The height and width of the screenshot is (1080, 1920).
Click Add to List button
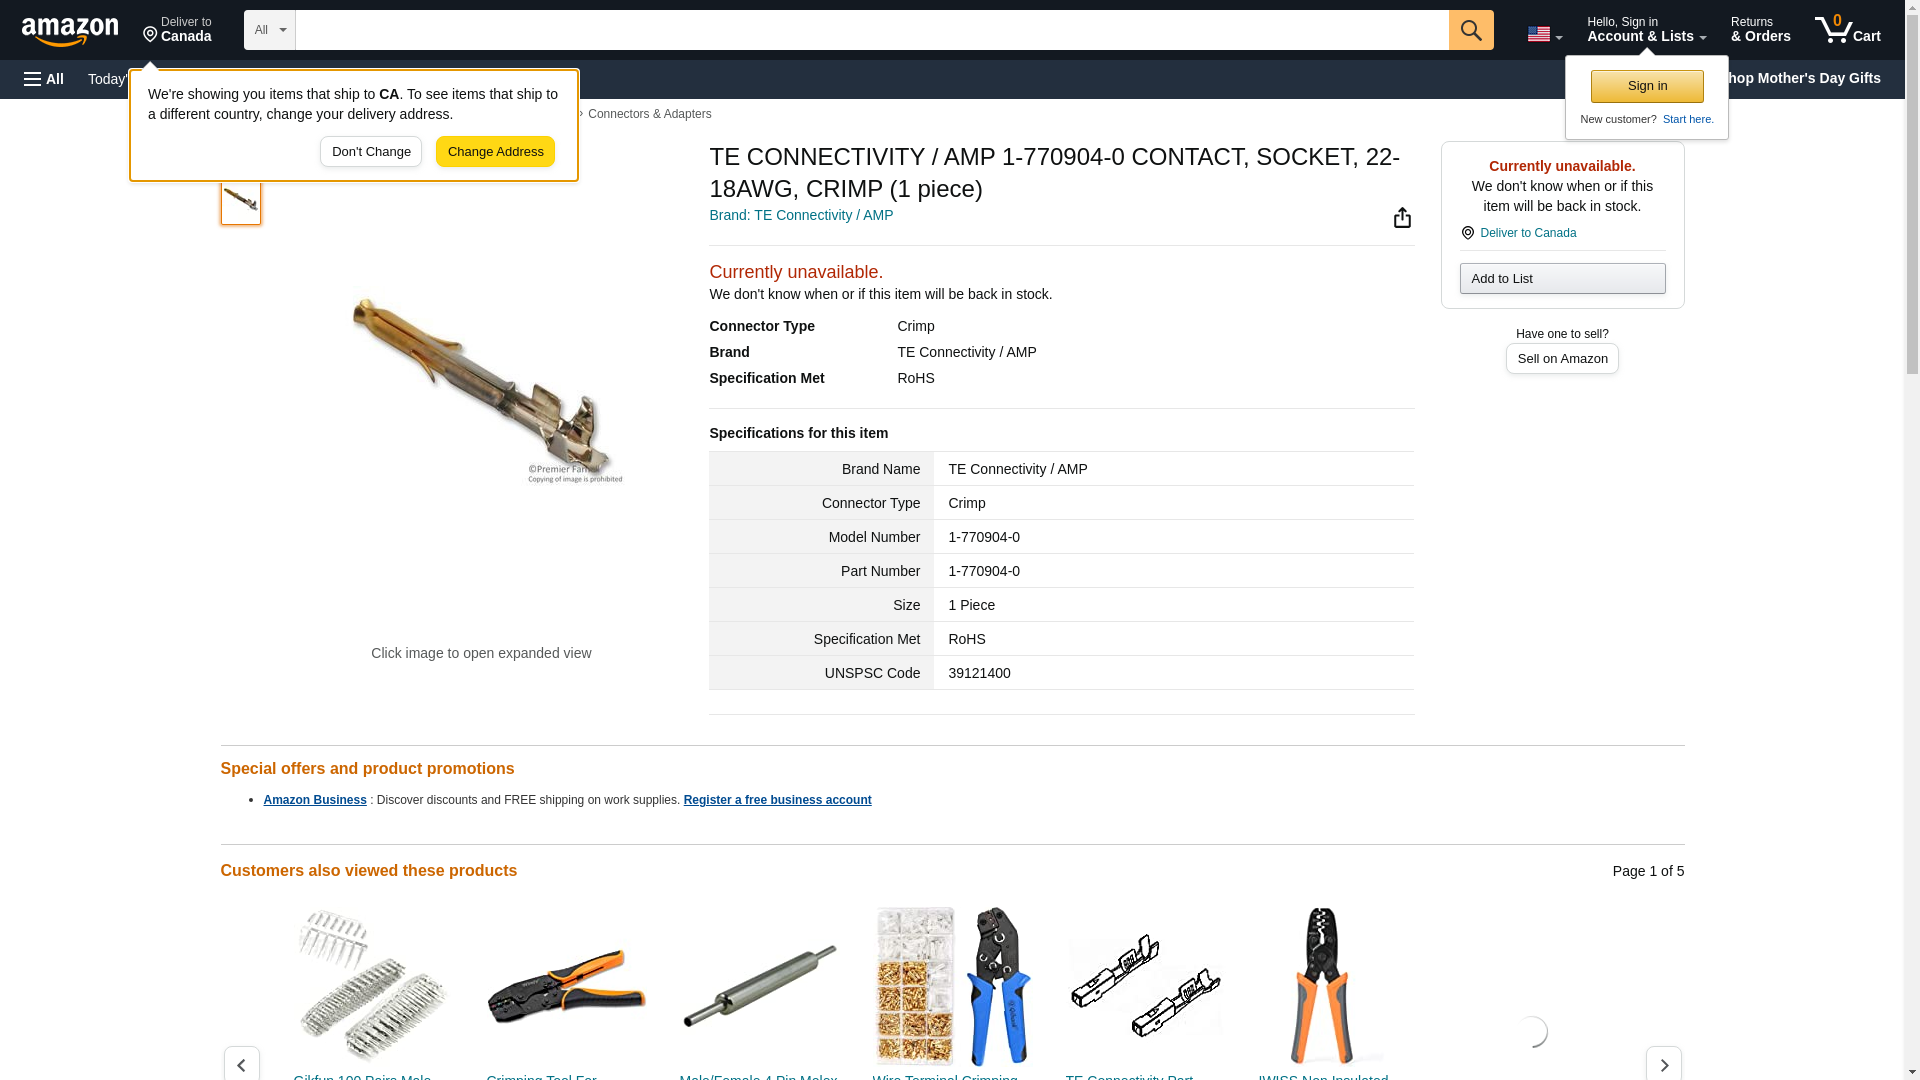1562,278
